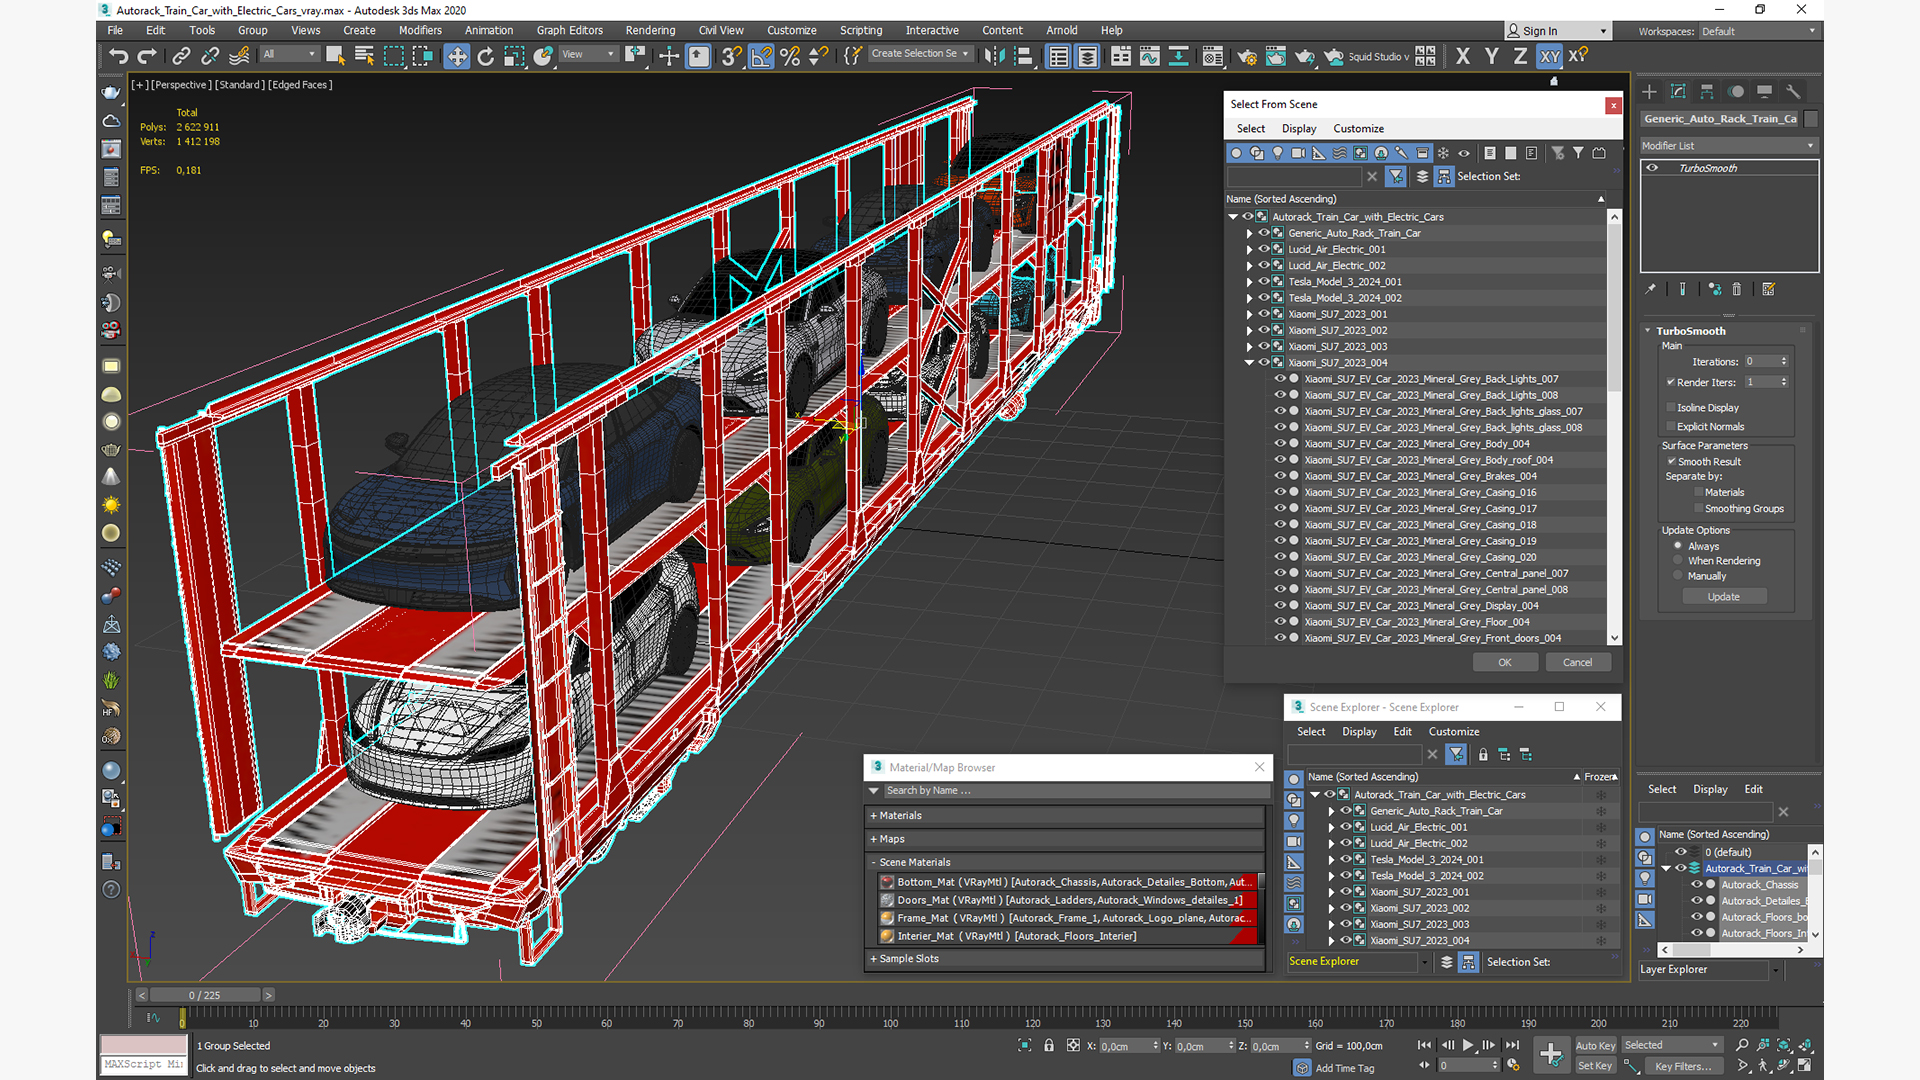Go to the end frame
The image size is (1920, 1080).
[x=1512, y=1045]
